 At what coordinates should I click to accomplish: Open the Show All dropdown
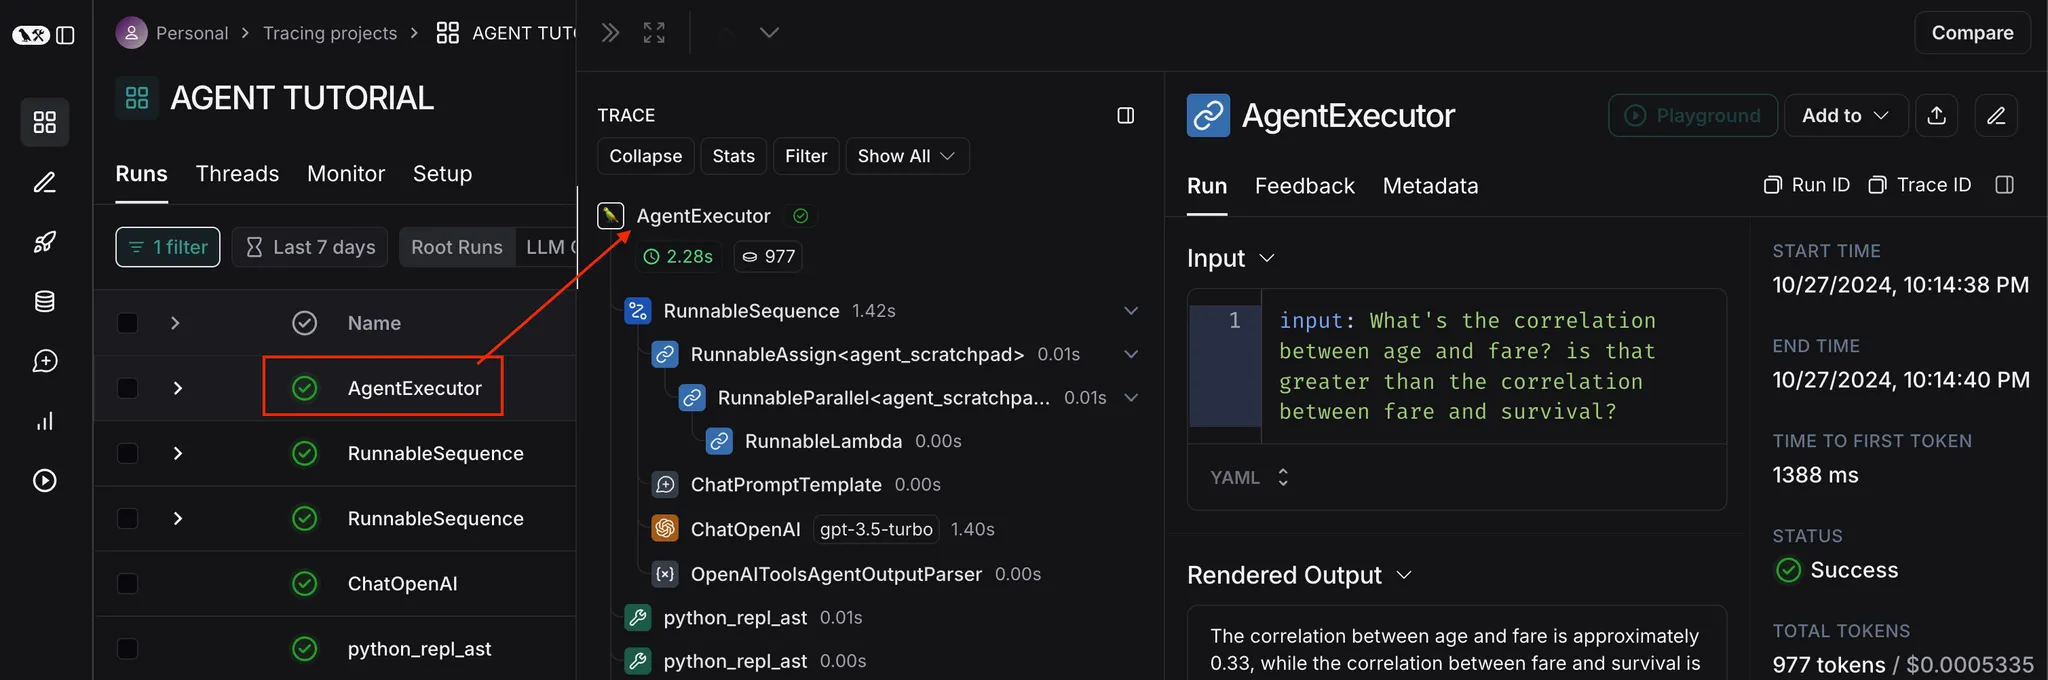click(x=906, y=156)
